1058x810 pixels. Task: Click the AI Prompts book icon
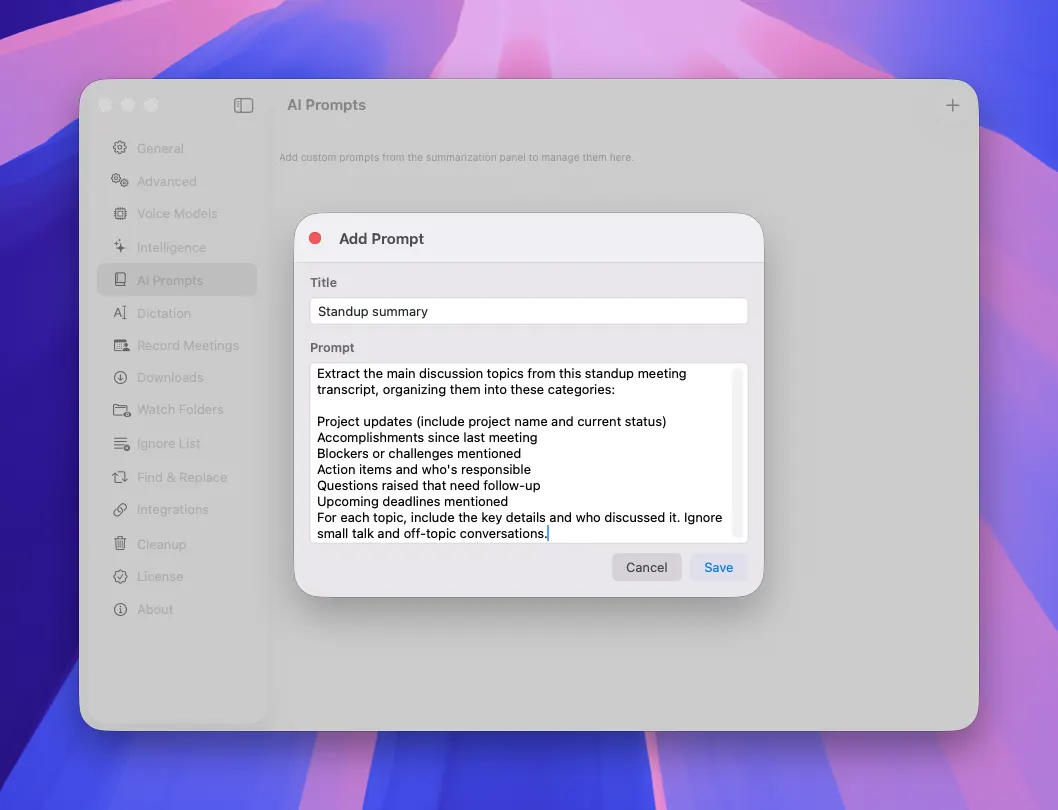(x=120, y=279)
